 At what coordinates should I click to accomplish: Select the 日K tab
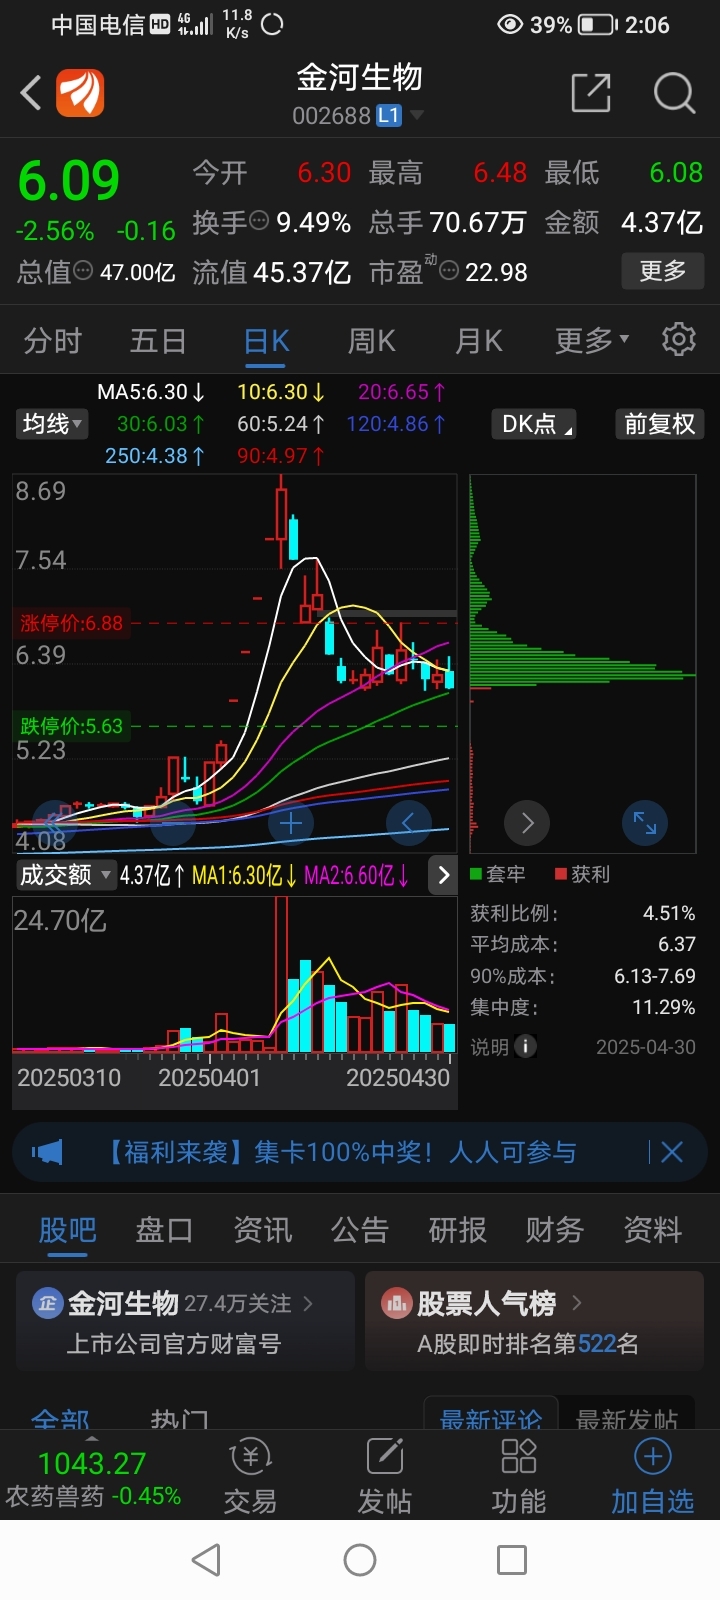267,341
